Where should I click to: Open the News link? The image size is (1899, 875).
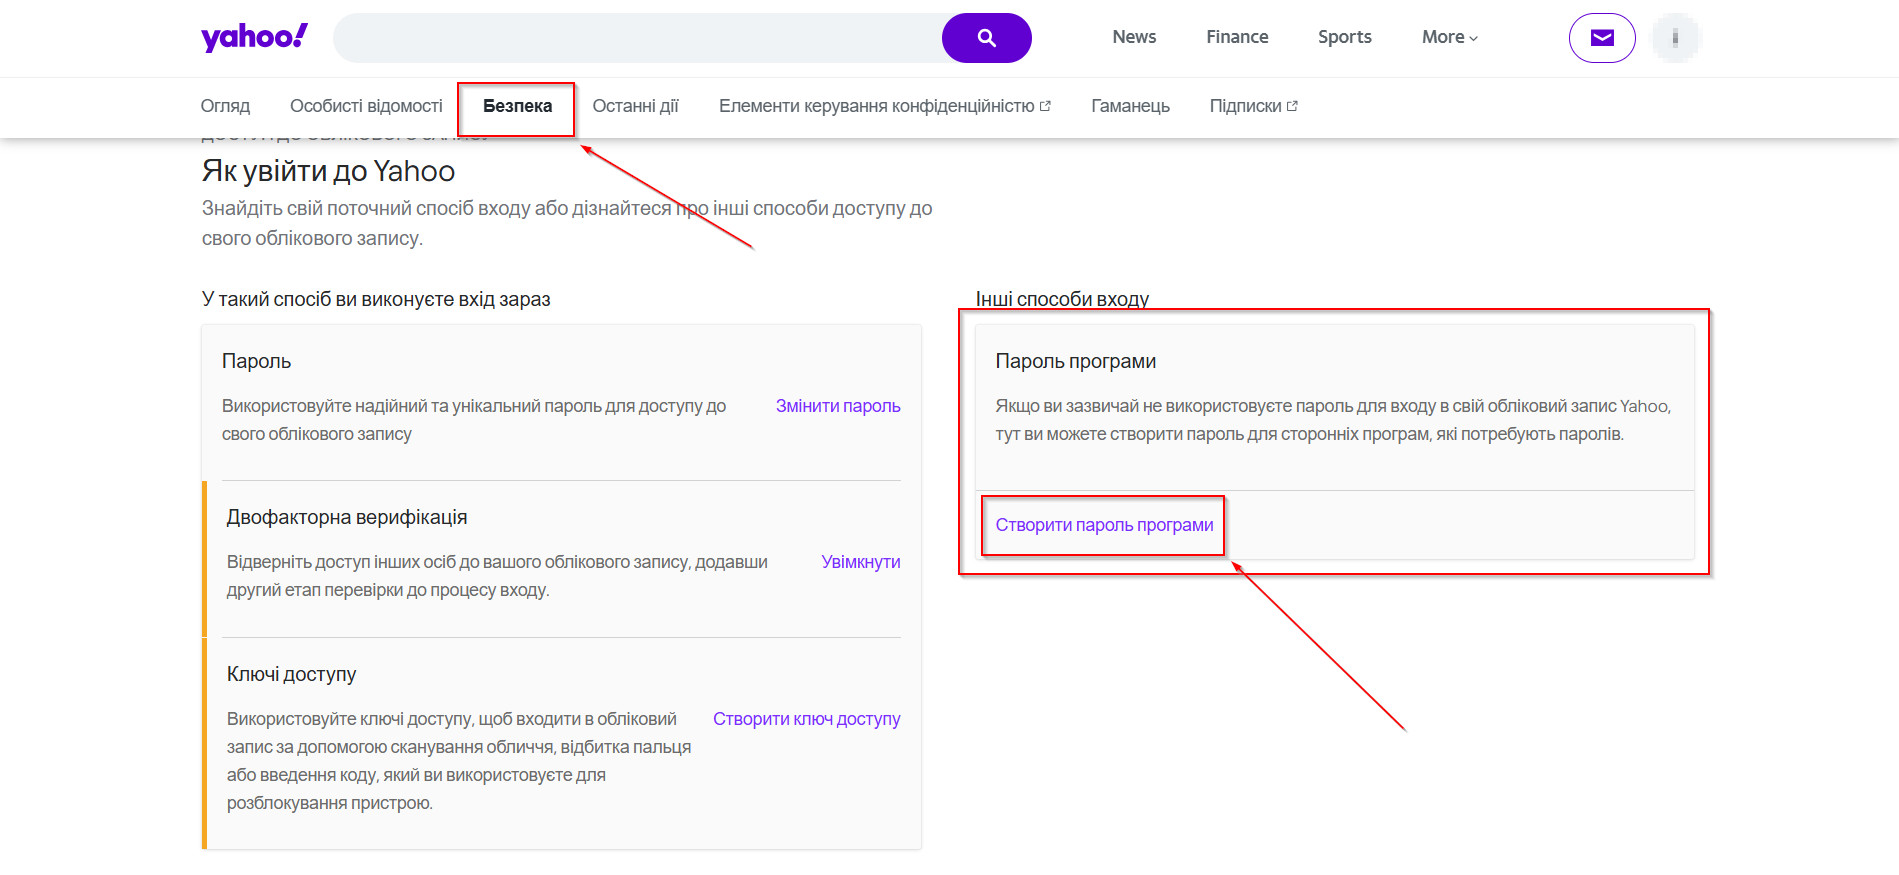(x=1134, y=37)
